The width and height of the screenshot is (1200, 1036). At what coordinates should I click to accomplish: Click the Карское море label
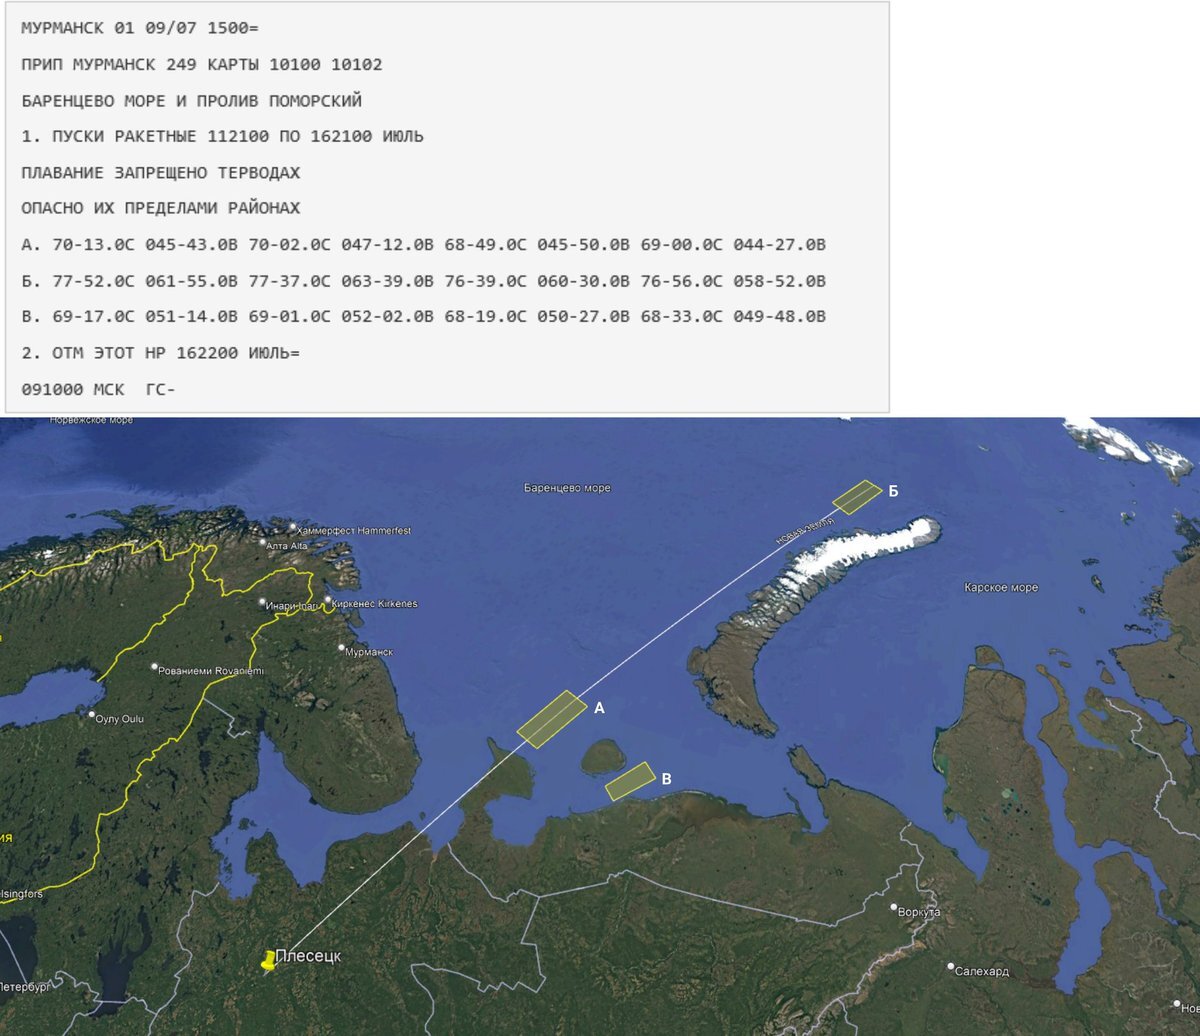click(x=1001, y=588)
